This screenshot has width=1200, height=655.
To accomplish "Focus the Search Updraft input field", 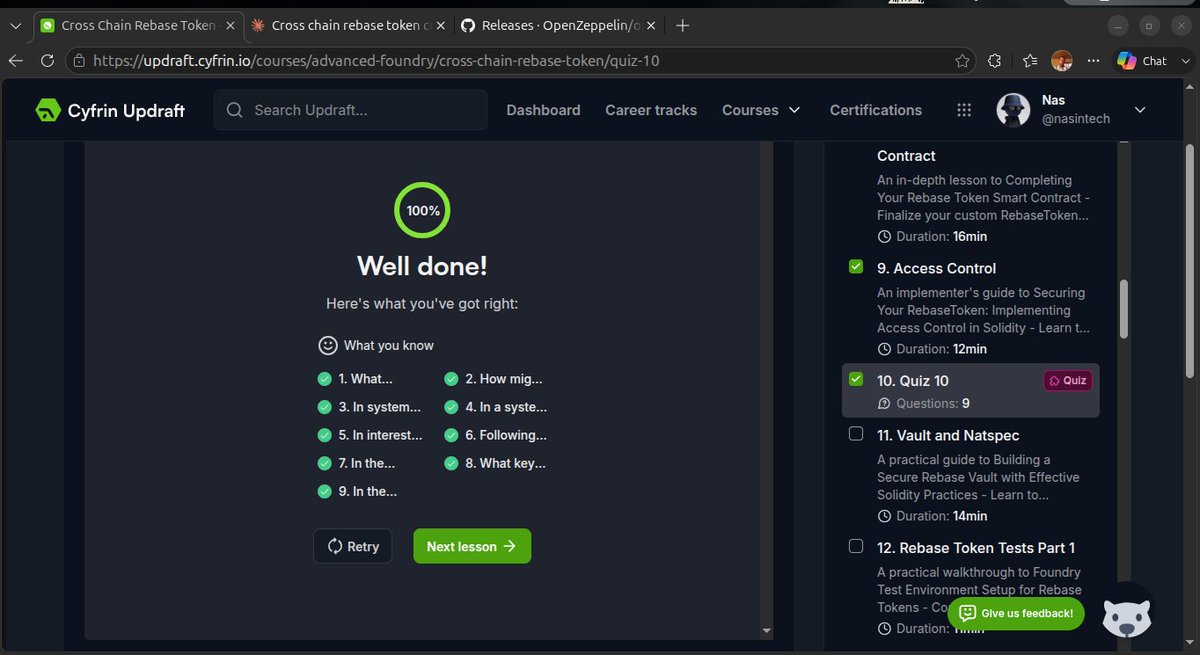I will [x=351, y=110].
